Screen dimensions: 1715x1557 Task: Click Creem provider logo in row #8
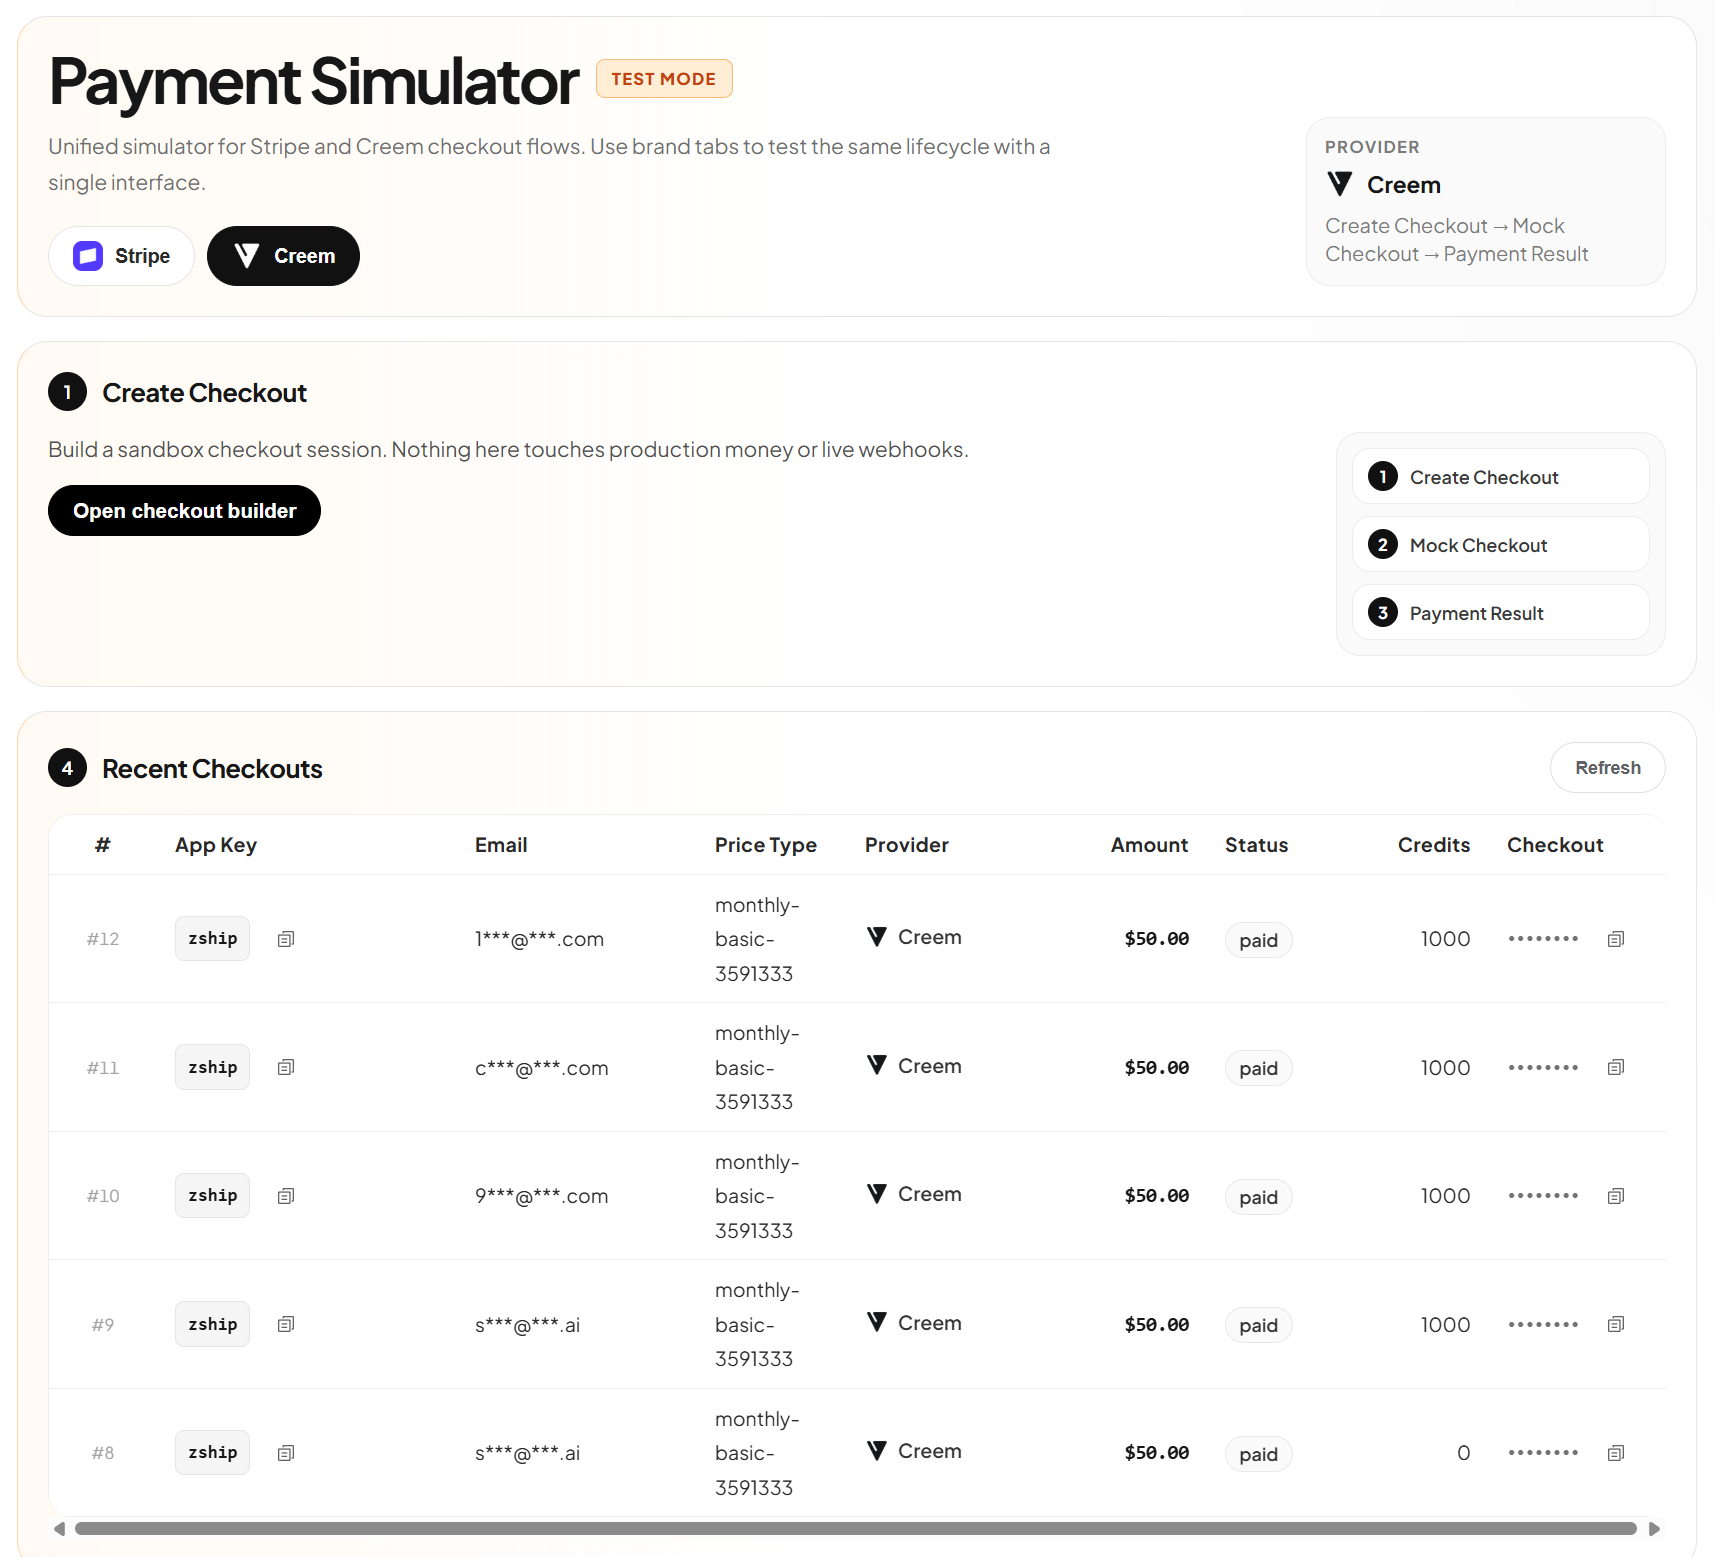click(x=877, y=1451)
